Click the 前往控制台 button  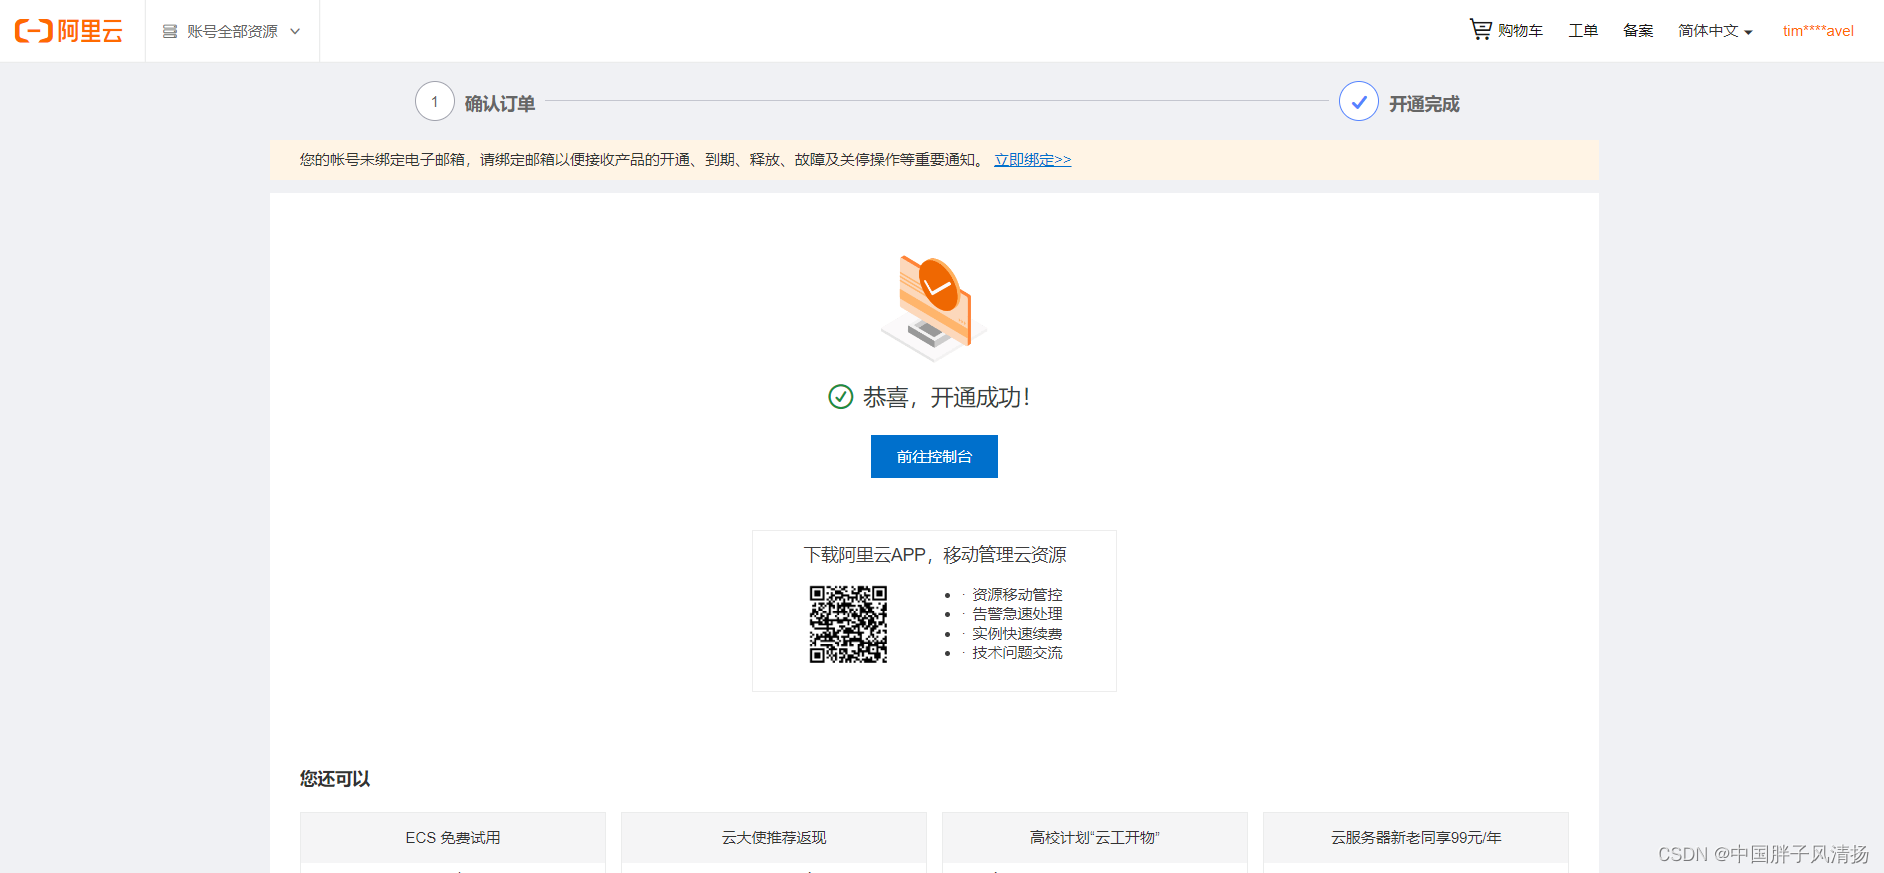click(x=934, y=456)
